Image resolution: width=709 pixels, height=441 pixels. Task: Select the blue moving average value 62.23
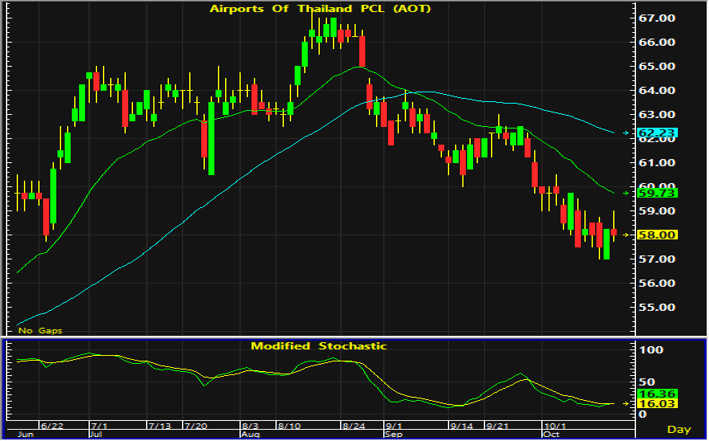pyautogui.click(x=657, y=133)
